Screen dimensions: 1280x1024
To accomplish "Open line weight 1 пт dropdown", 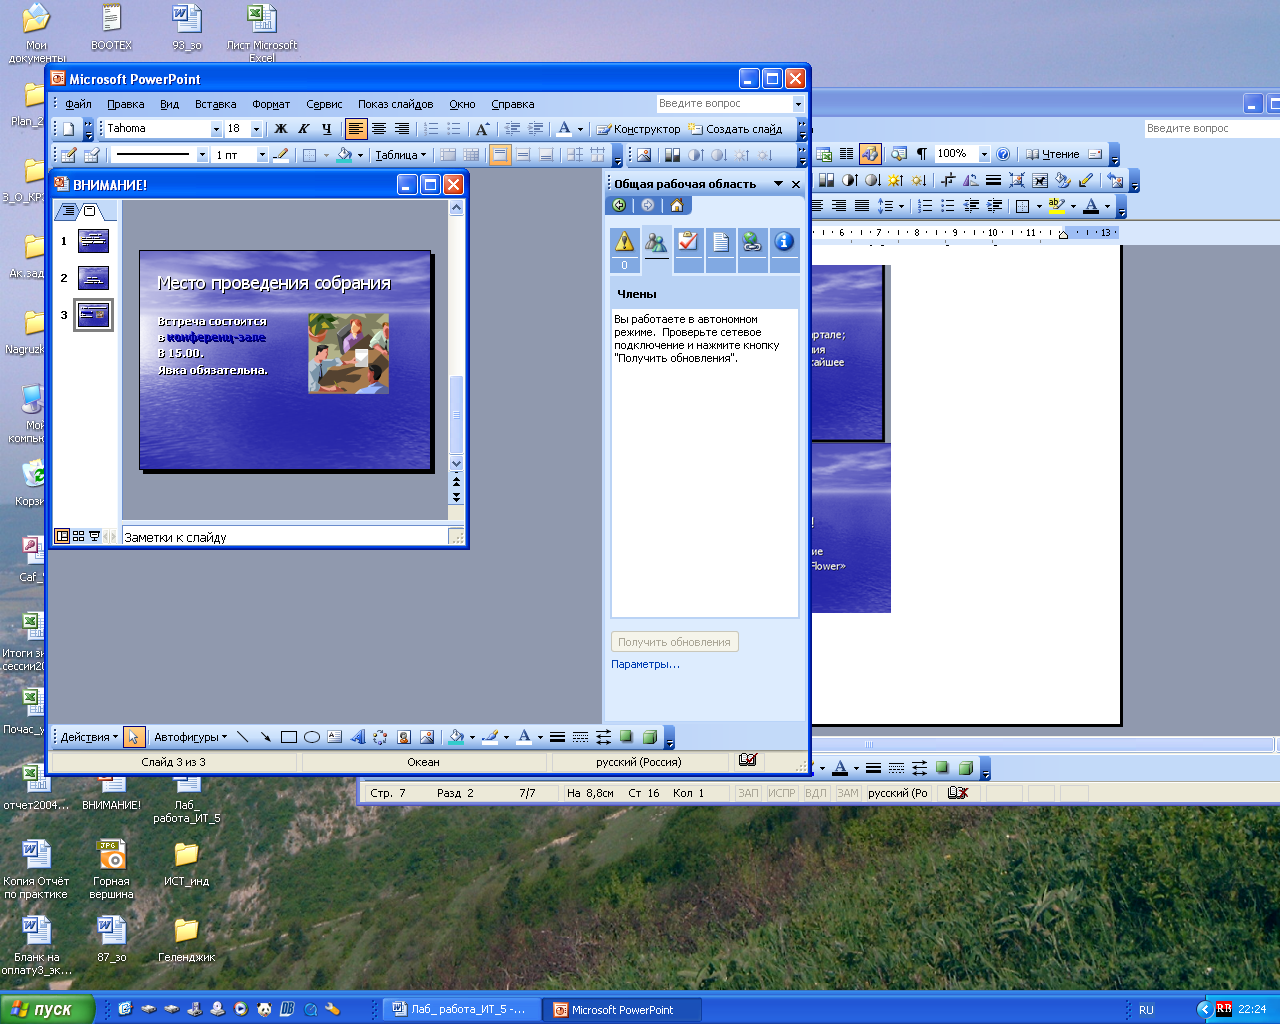I will [x=262, y=155].
